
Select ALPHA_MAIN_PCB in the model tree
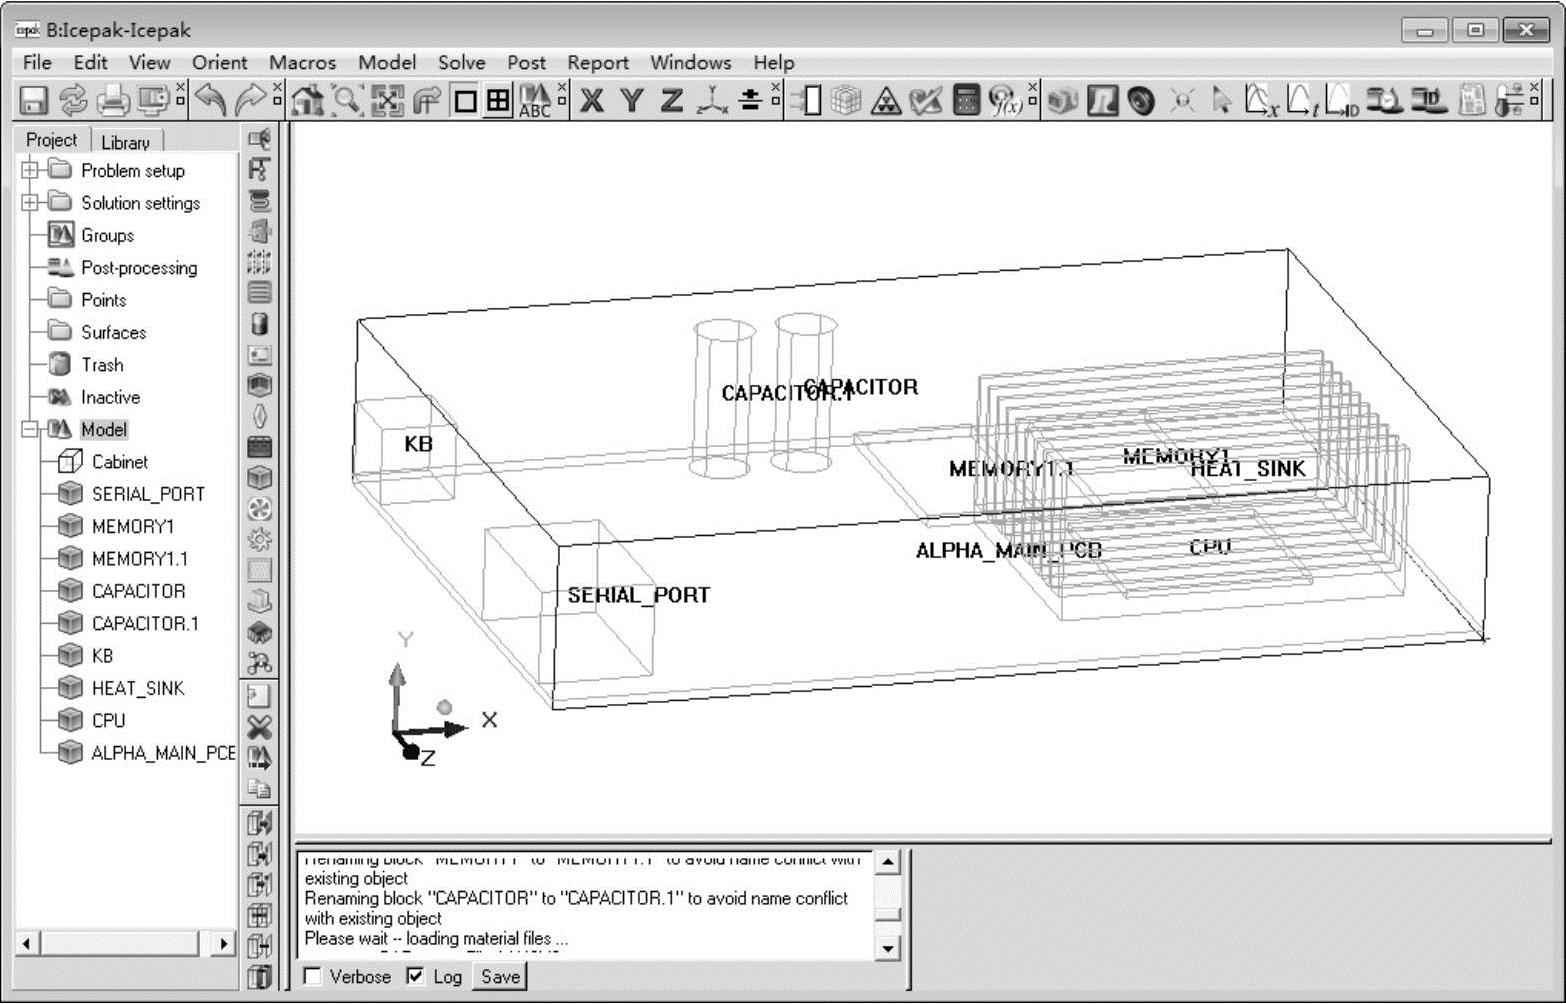tap(164, 753)
